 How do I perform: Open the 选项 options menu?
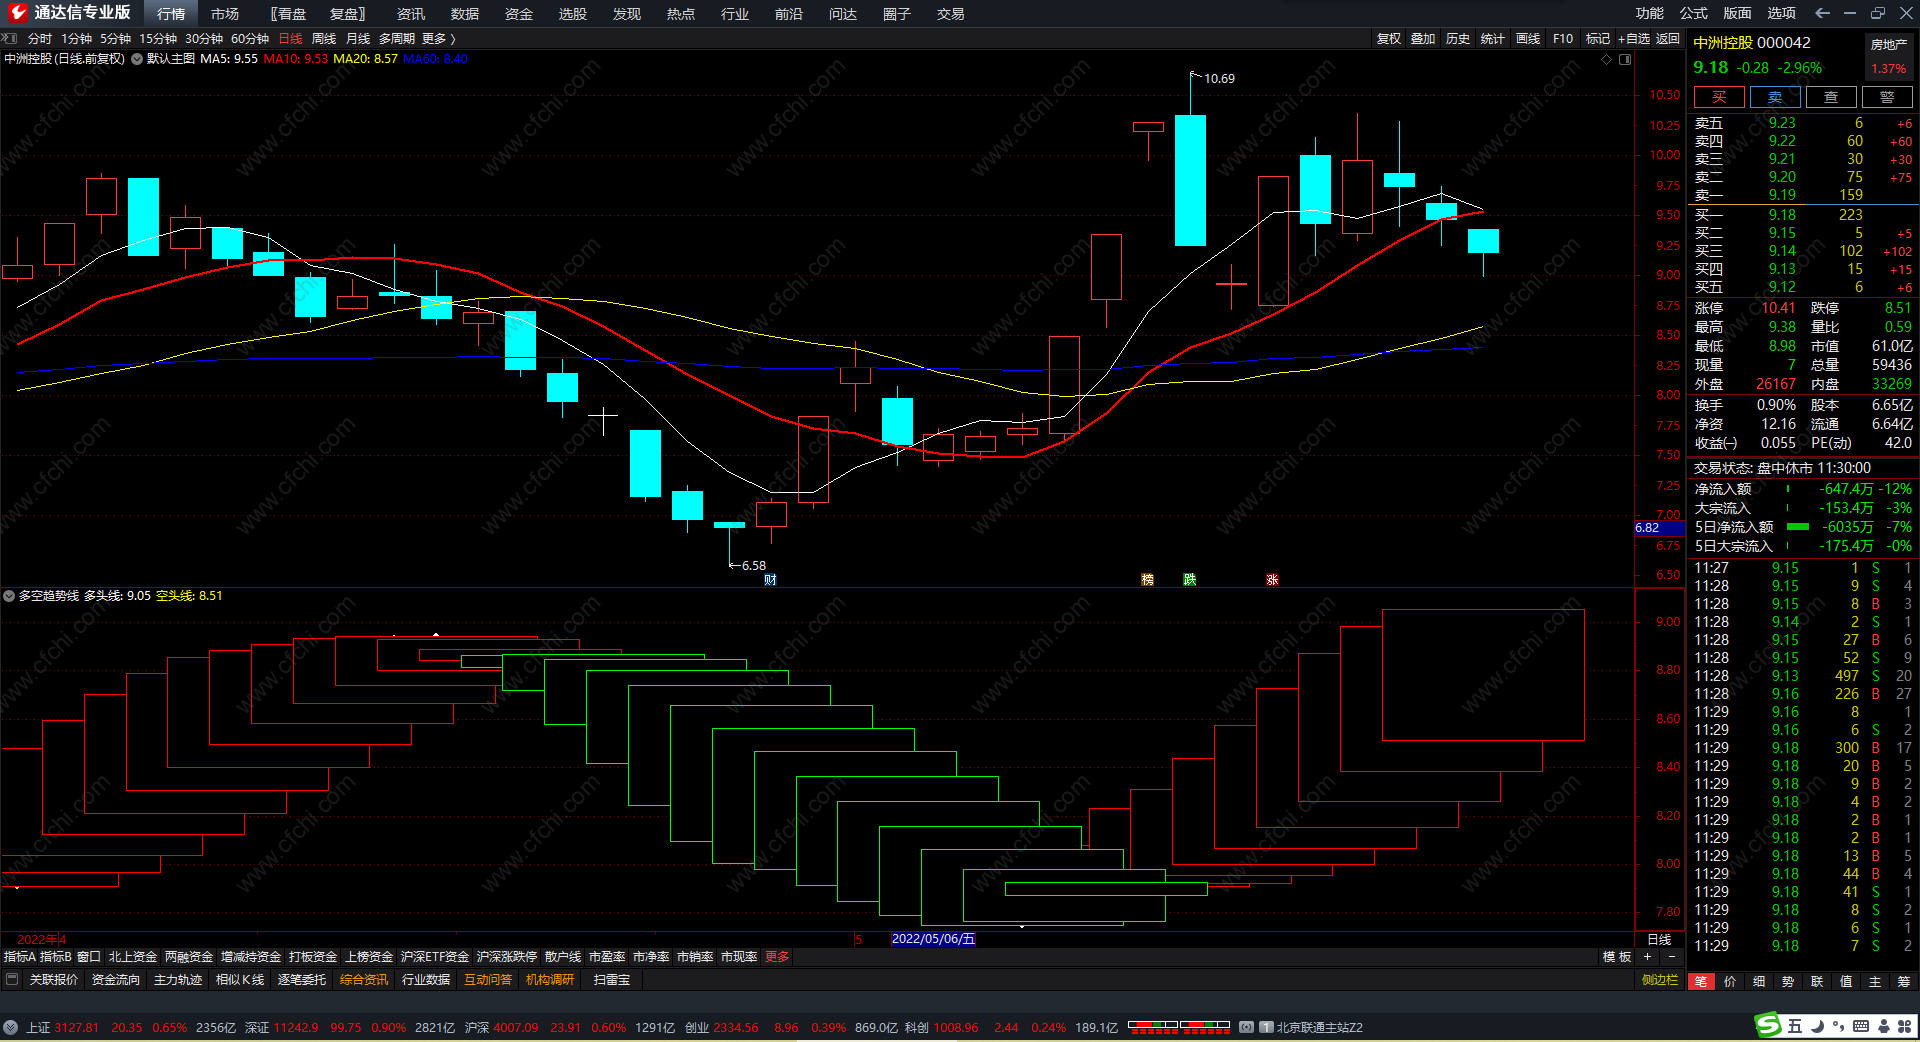click(1781, 13)
